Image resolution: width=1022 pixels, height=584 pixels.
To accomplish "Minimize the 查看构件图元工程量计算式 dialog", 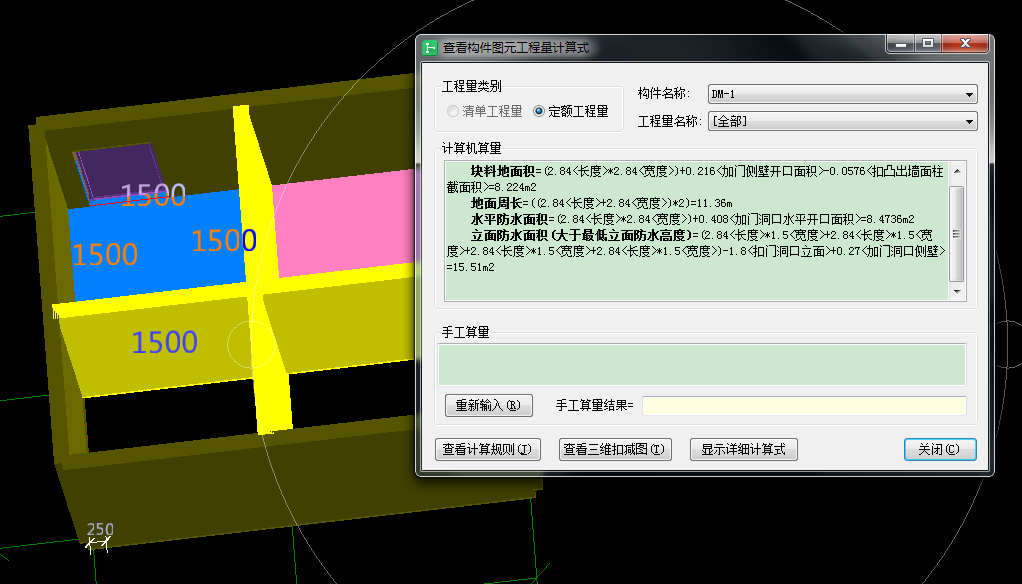I will coord(901,44).
